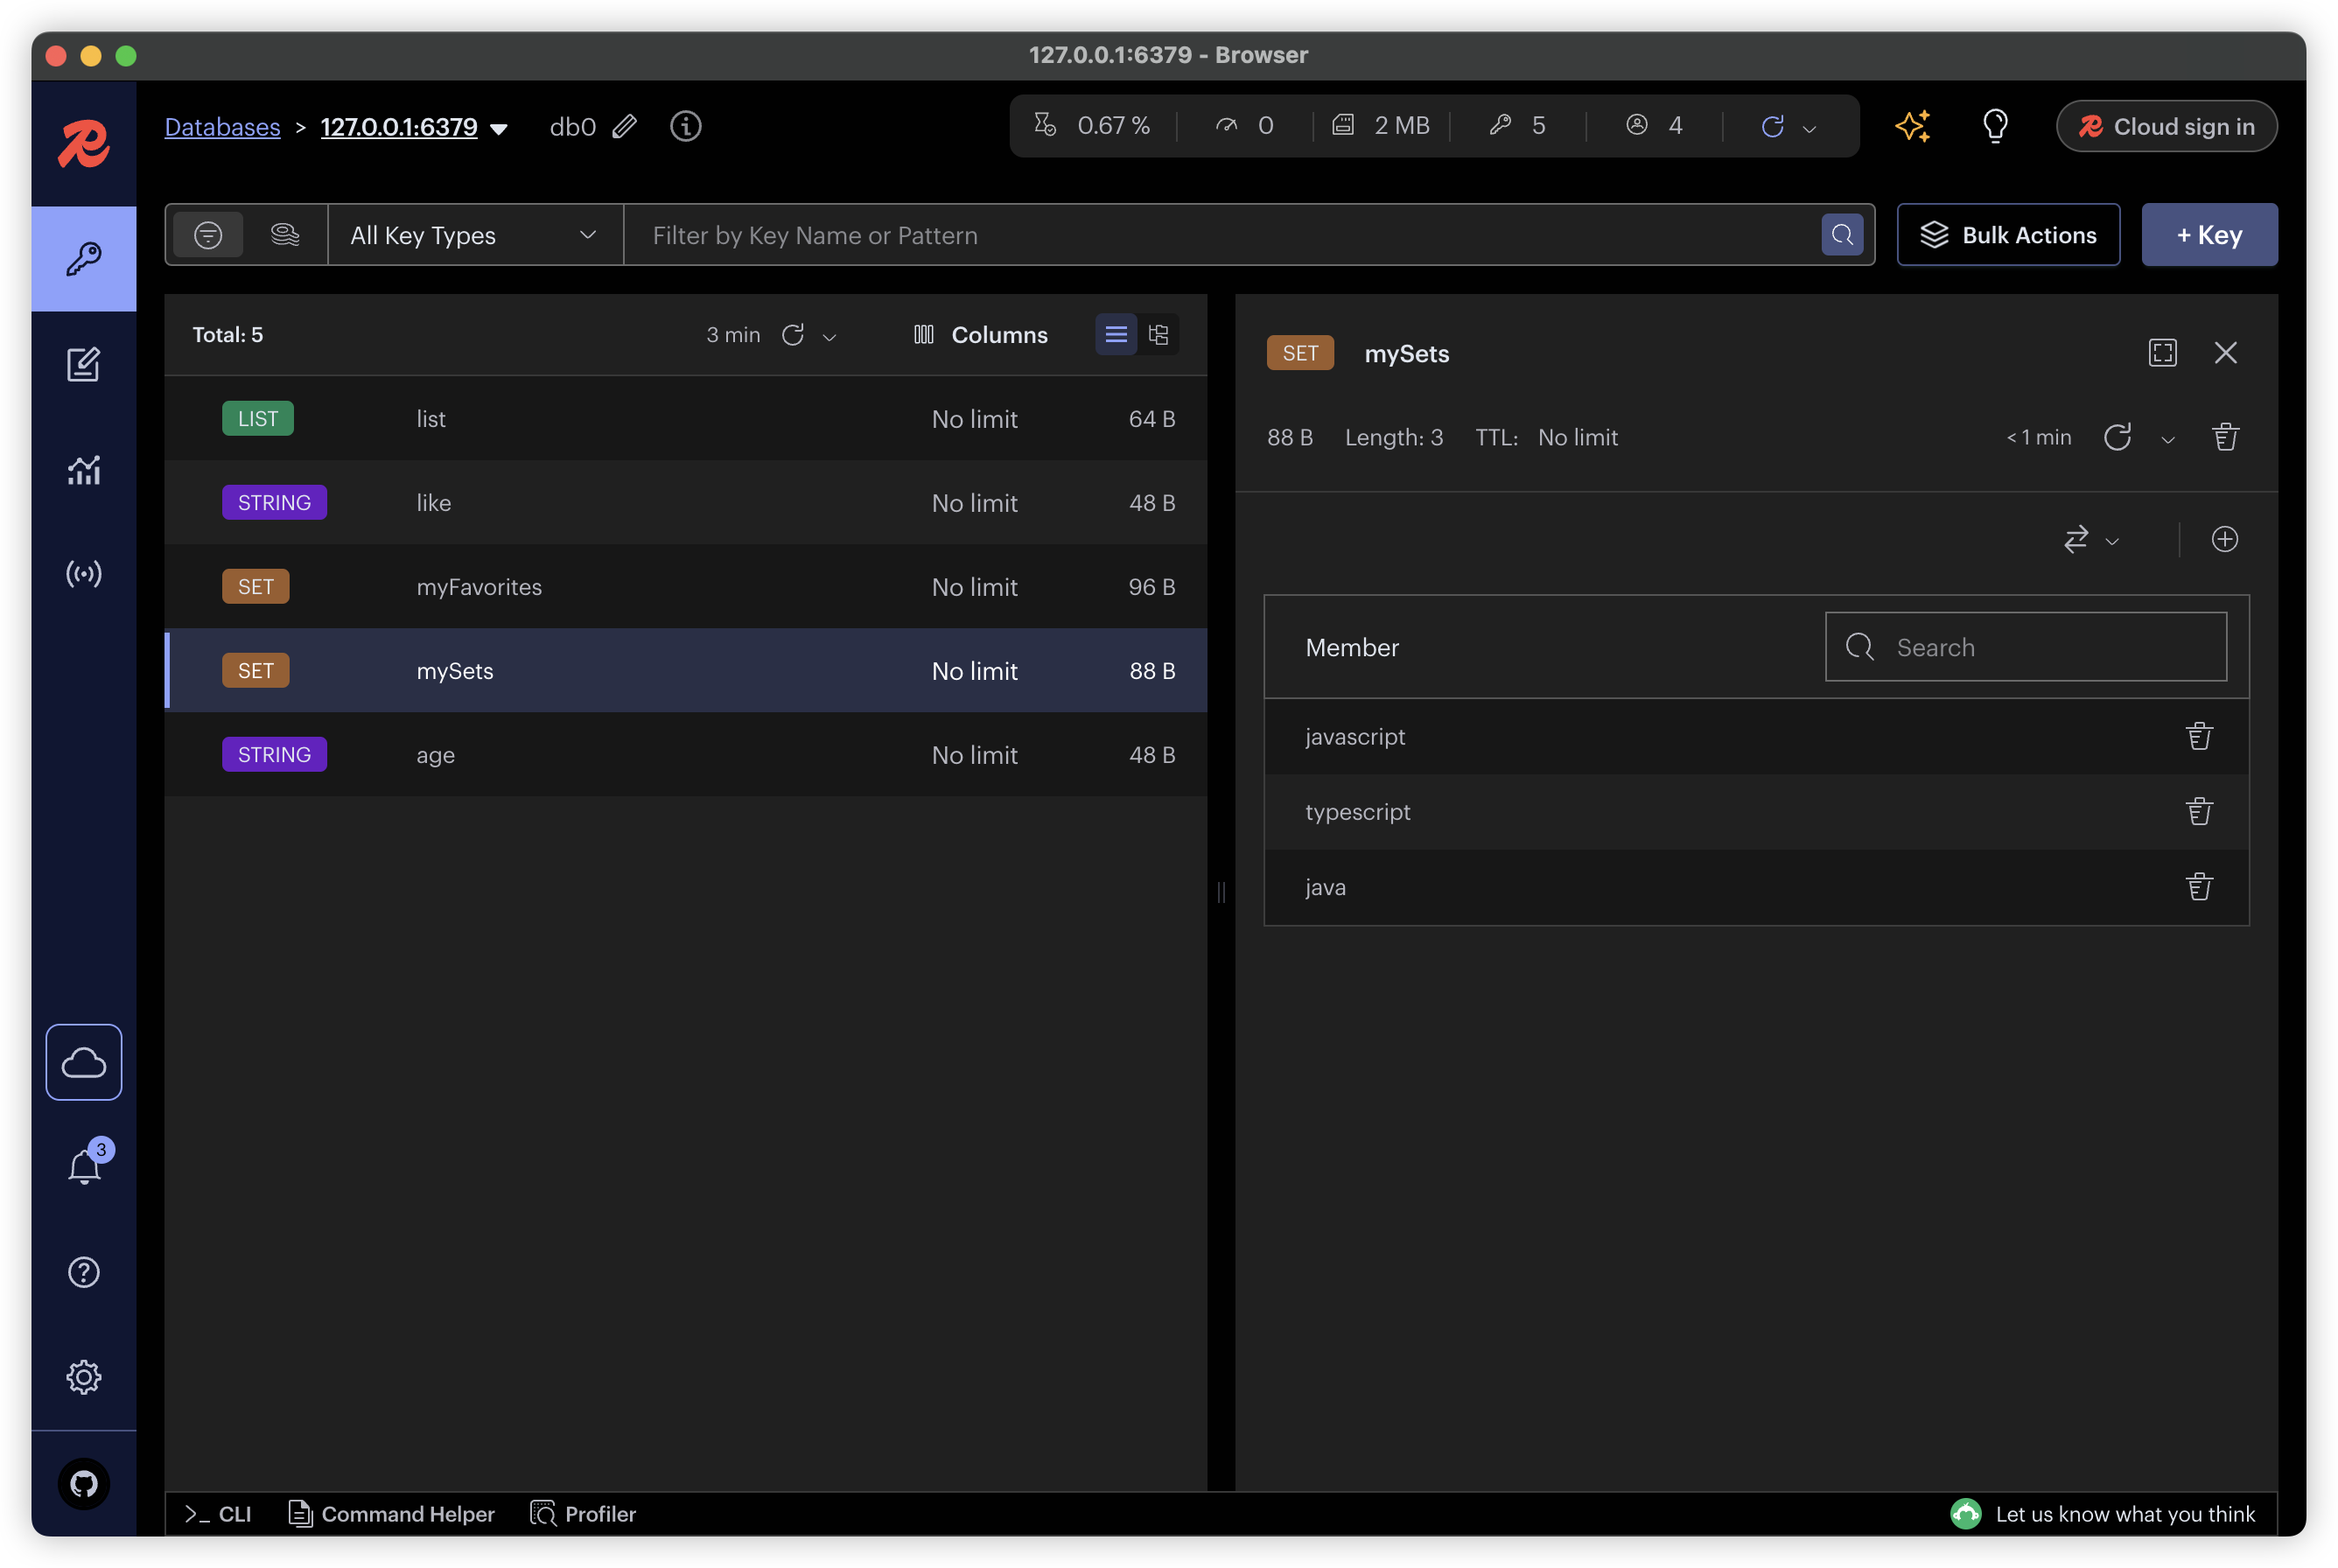Click the notification bell icon

coord(84,1166)
